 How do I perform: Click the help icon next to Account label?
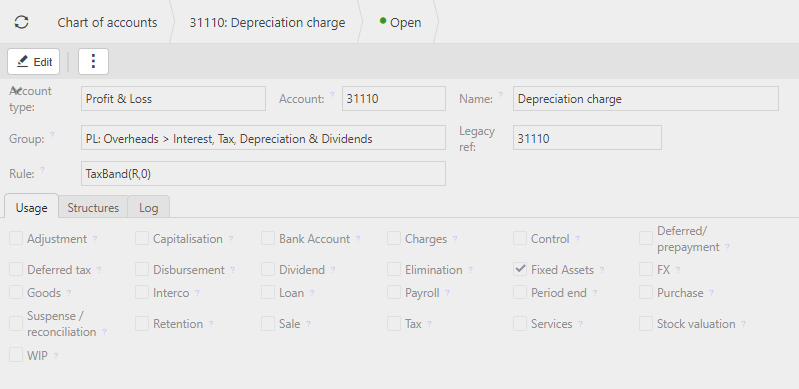coord(332,94)
